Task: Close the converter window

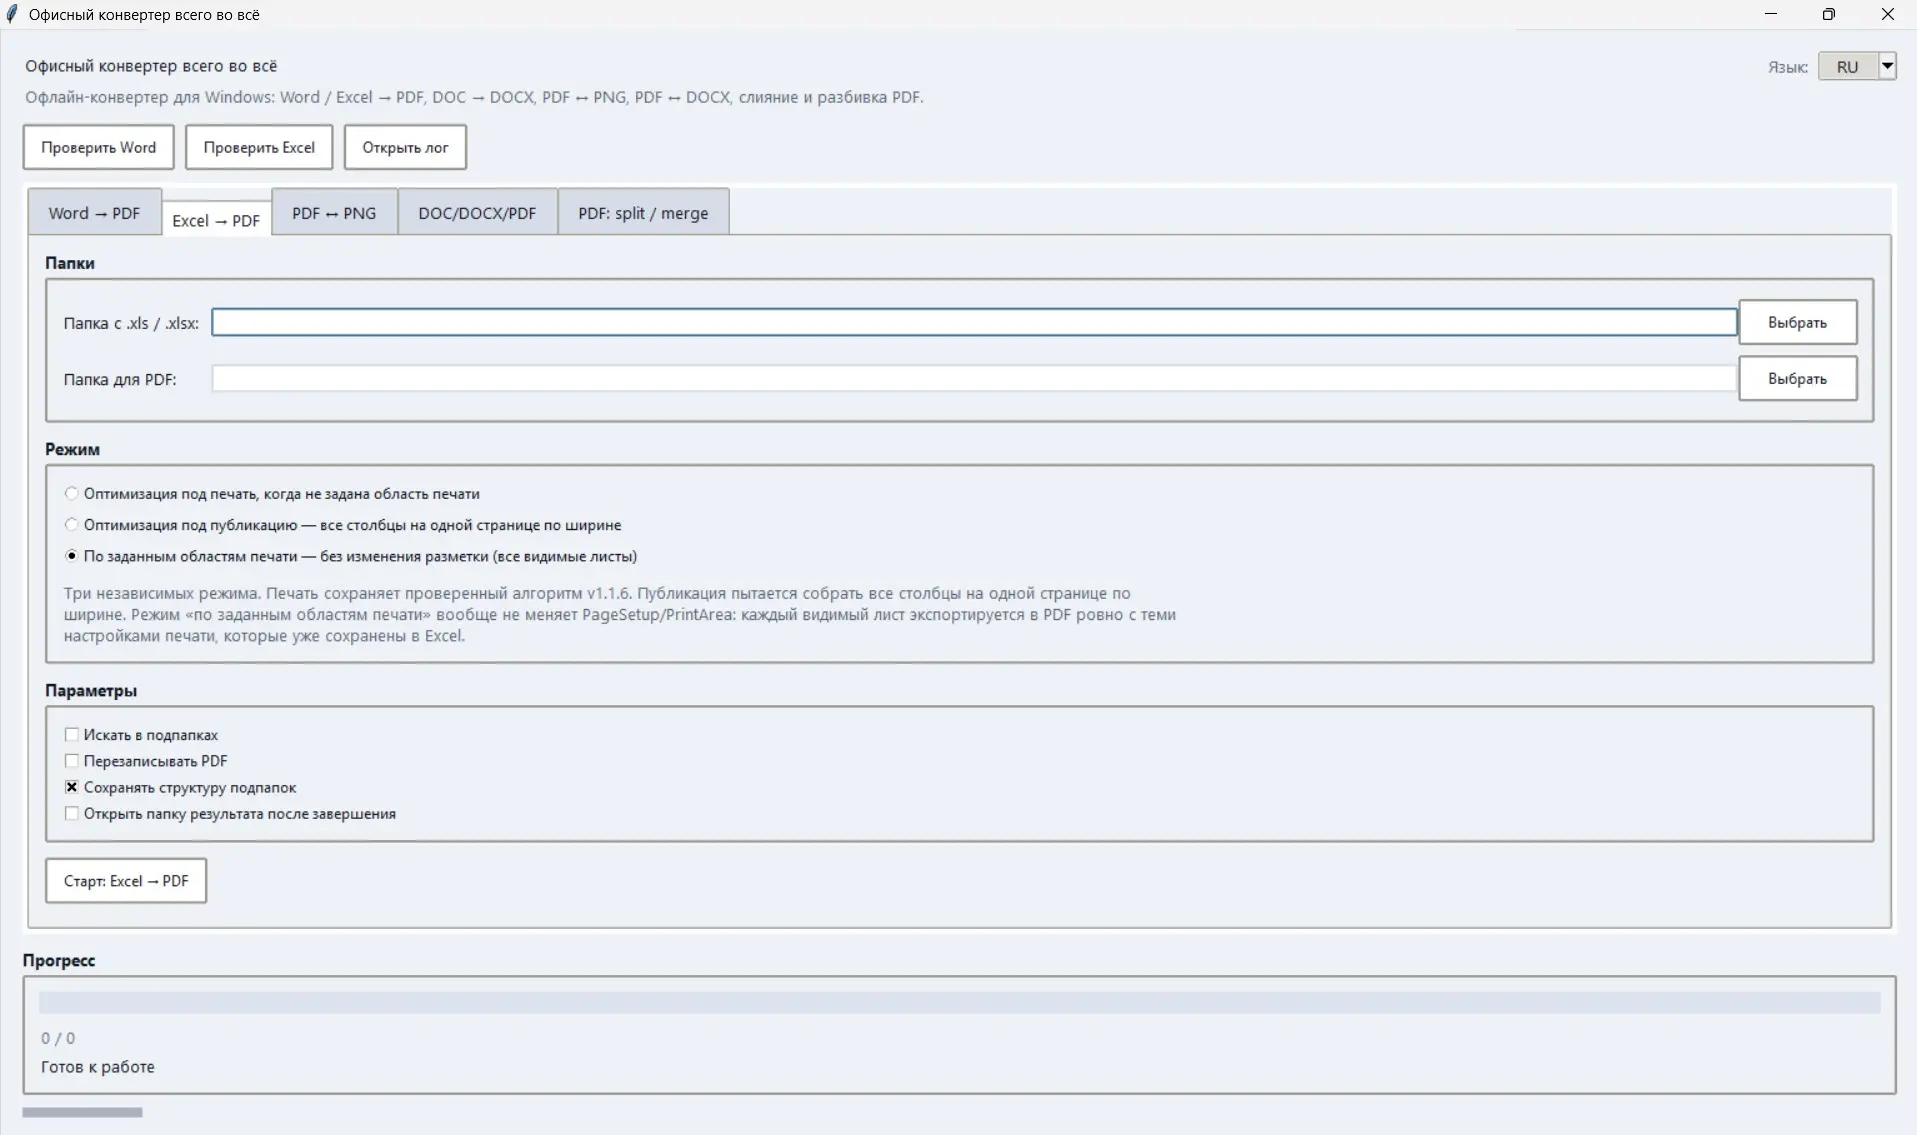Action: (x=1888, y=14)
